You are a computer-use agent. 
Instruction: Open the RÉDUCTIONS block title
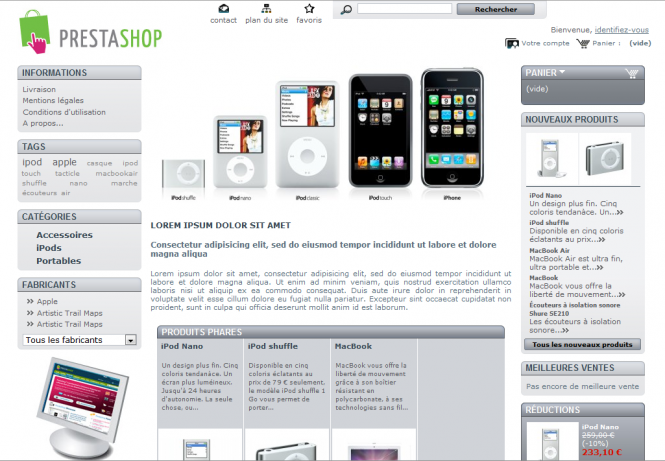coord(553,410)
